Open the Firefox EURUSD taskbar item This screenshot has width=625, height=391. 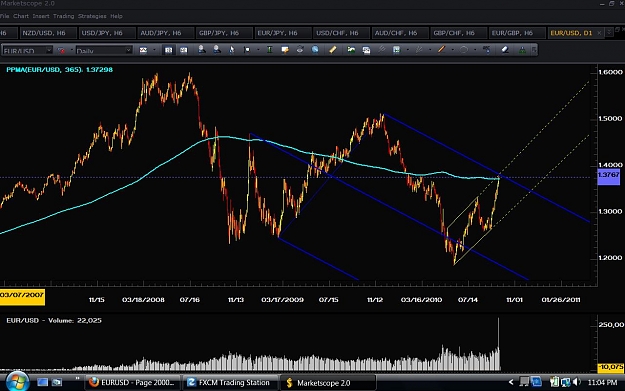(x=132, y=383)
